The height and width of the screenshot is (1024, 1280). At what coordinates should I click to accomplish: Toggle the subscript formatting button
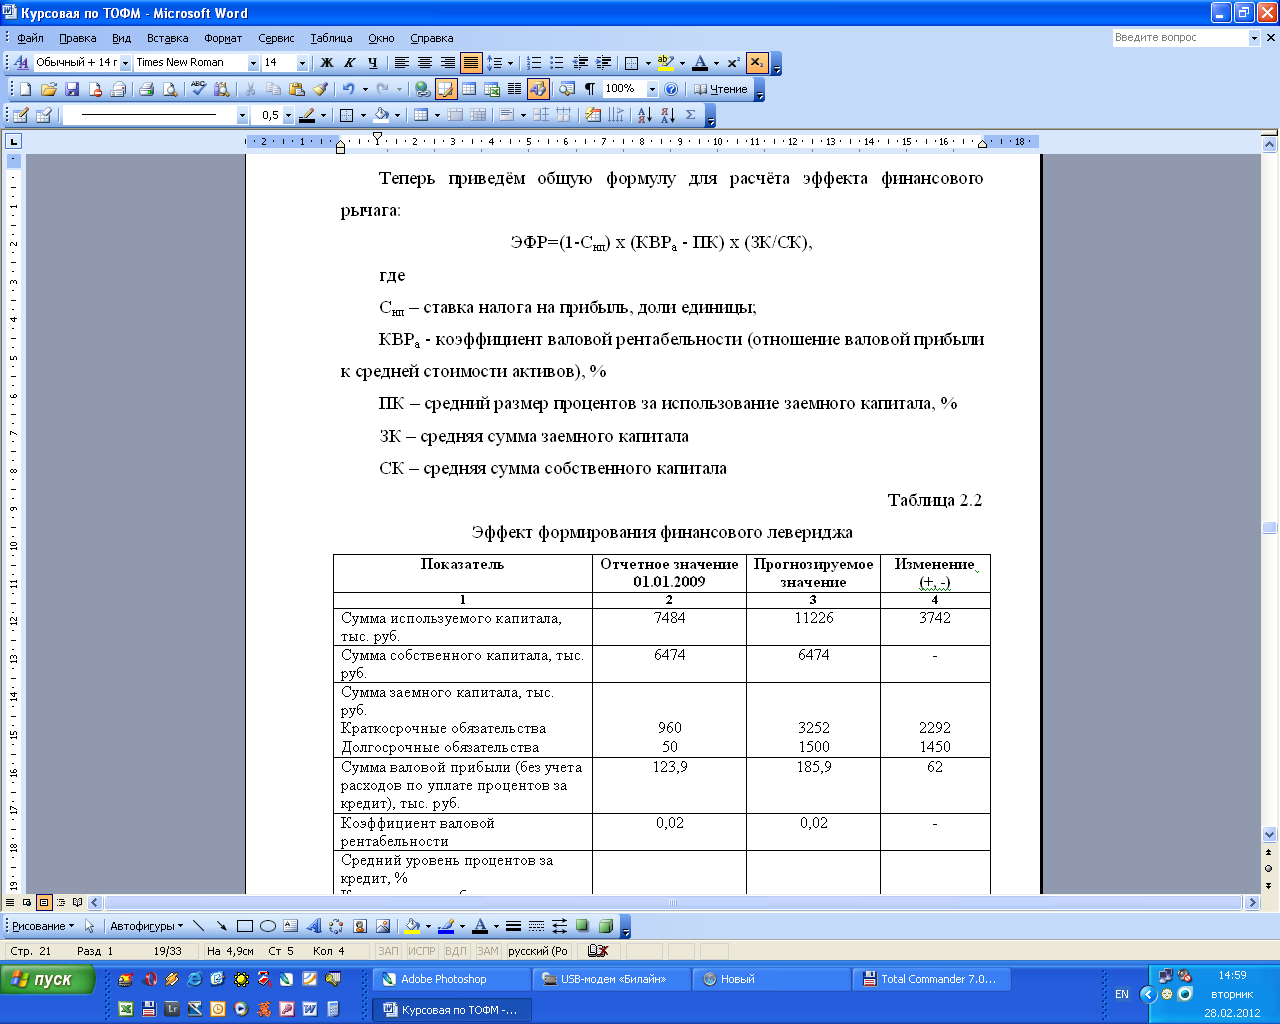(756, 63)
